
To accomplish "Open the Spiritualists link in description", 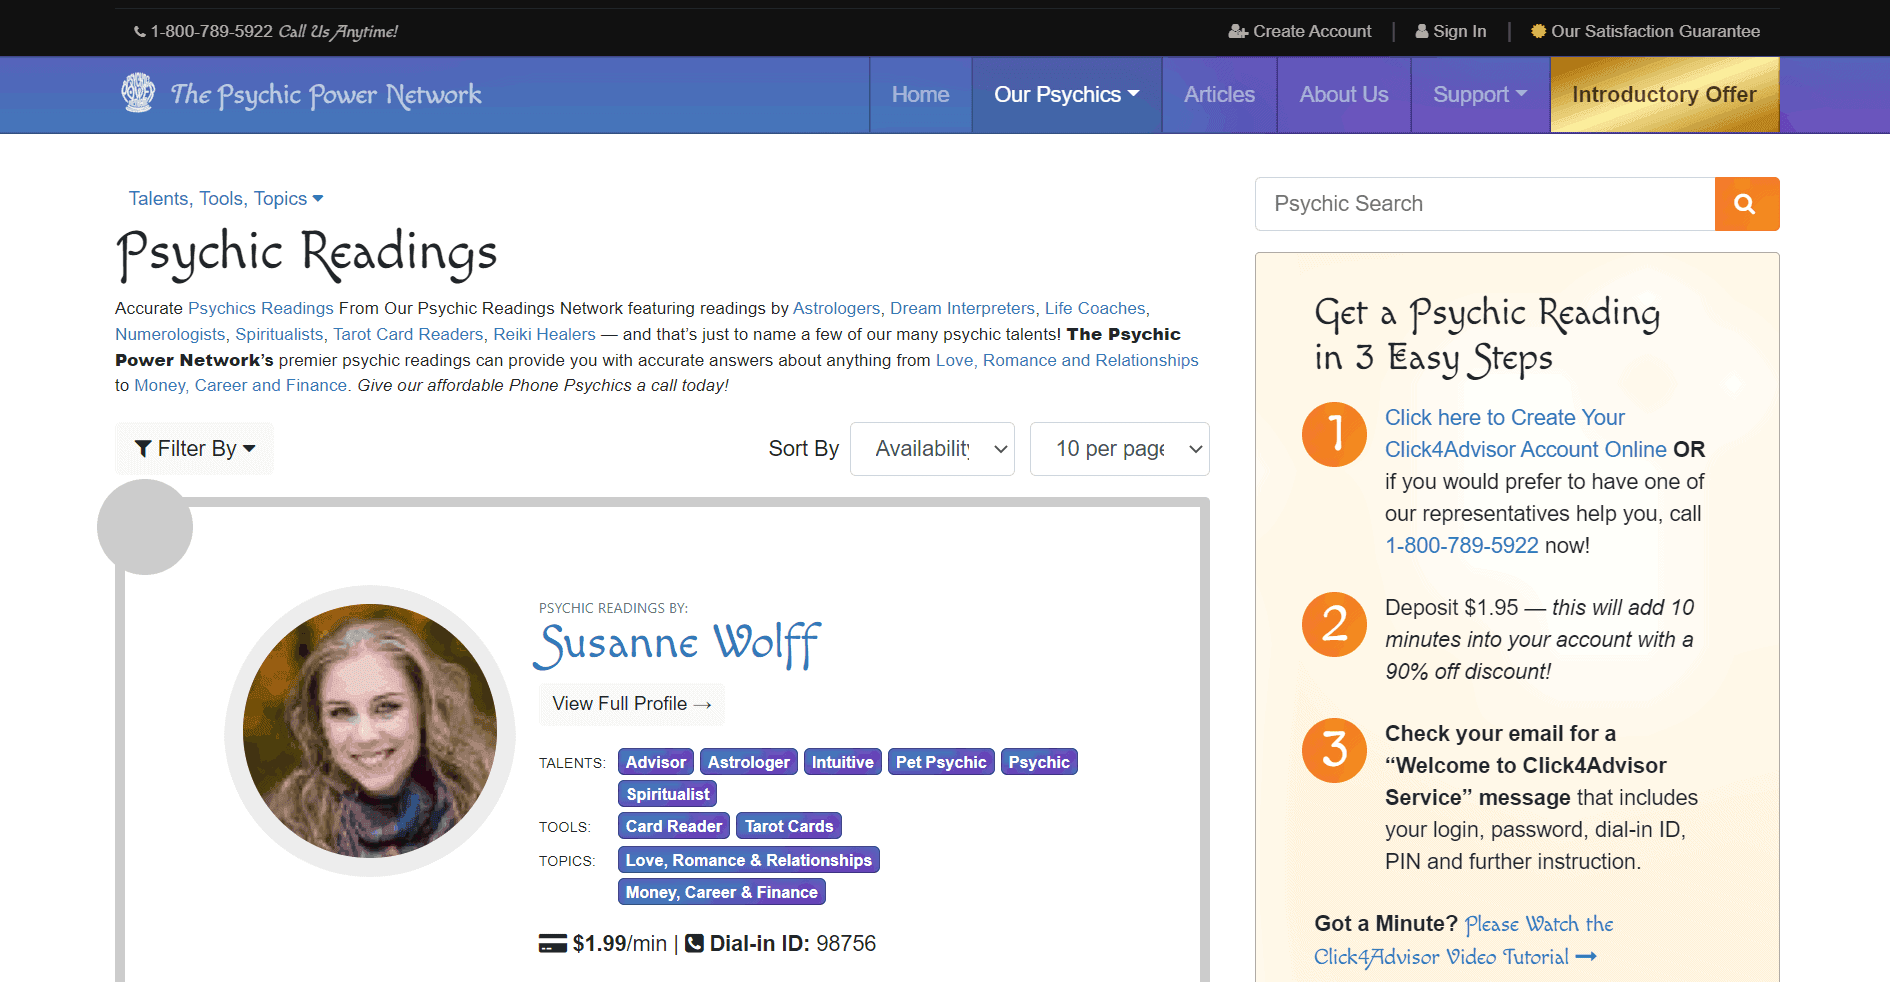I will pos(279,335).
